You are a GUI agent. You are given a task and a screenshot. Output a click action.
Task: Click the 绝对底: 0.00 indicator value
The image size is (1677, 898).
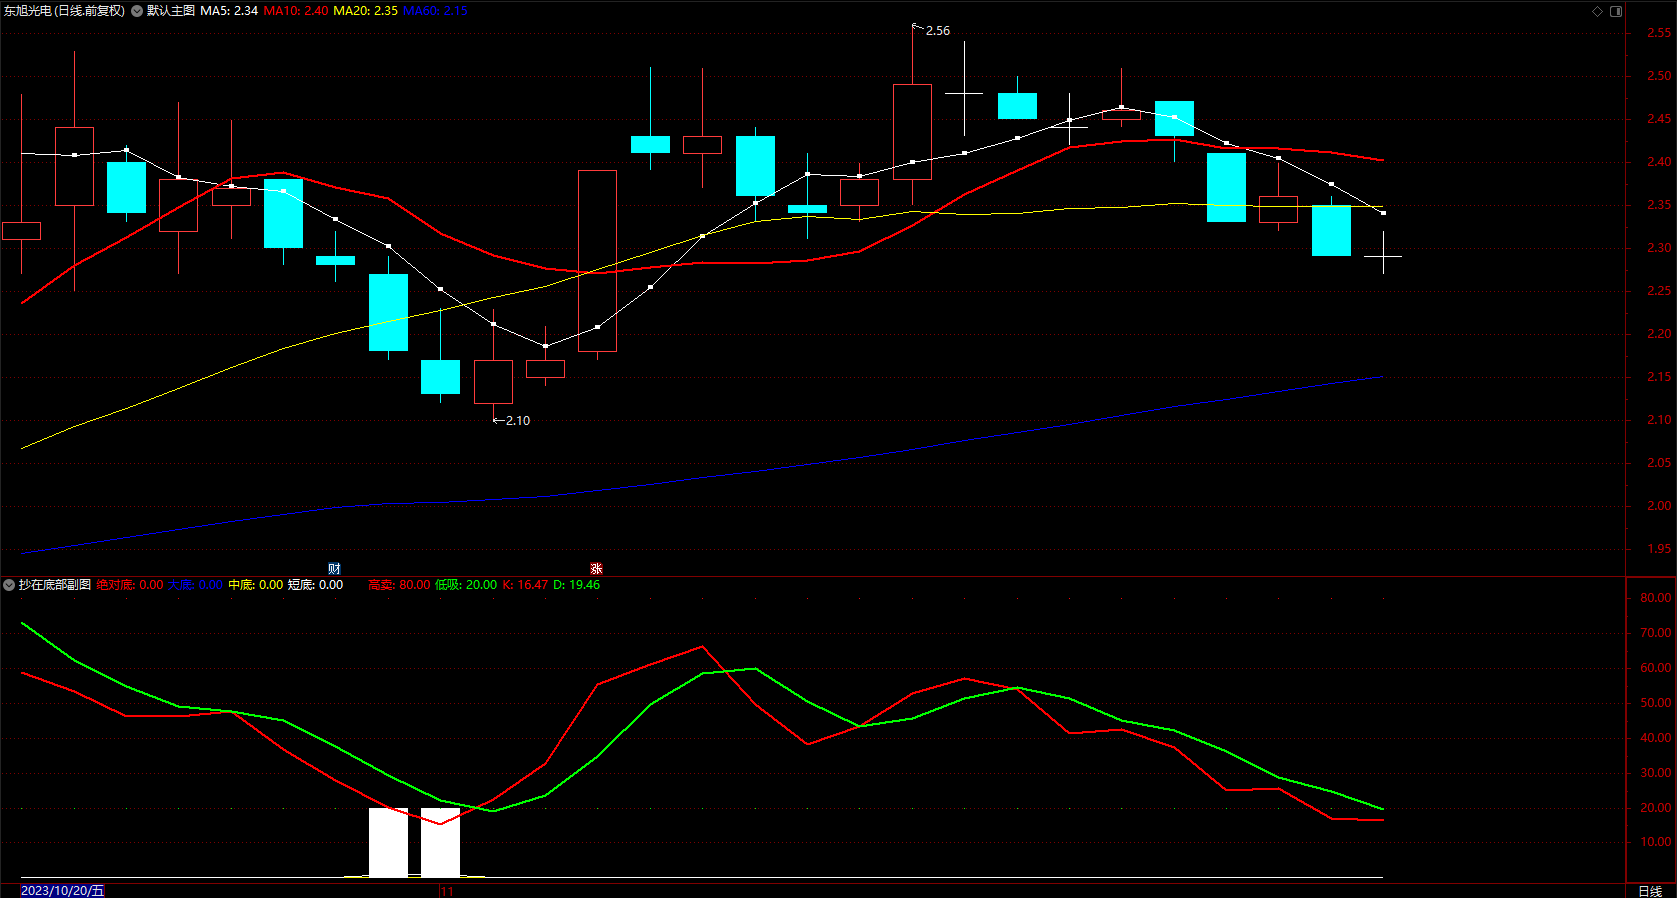point(129,585)
